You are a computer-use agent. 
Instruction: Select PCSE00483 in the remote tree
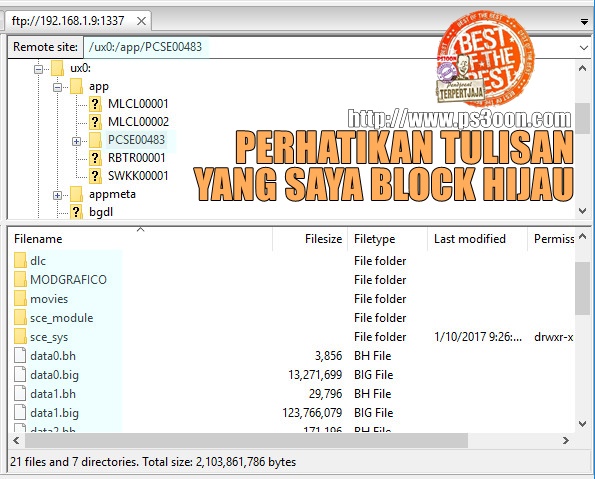pyautogui.click(x=136, y=140)
